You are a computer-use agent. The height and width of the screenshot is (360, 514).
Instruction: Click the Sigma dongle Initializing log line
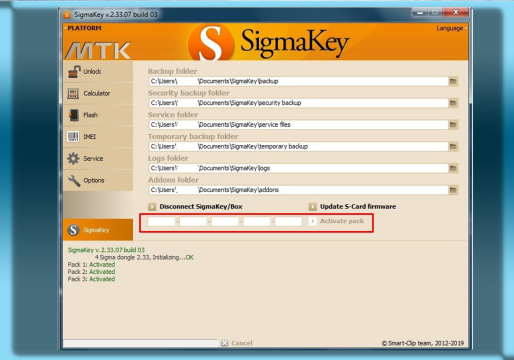[144, 257]
